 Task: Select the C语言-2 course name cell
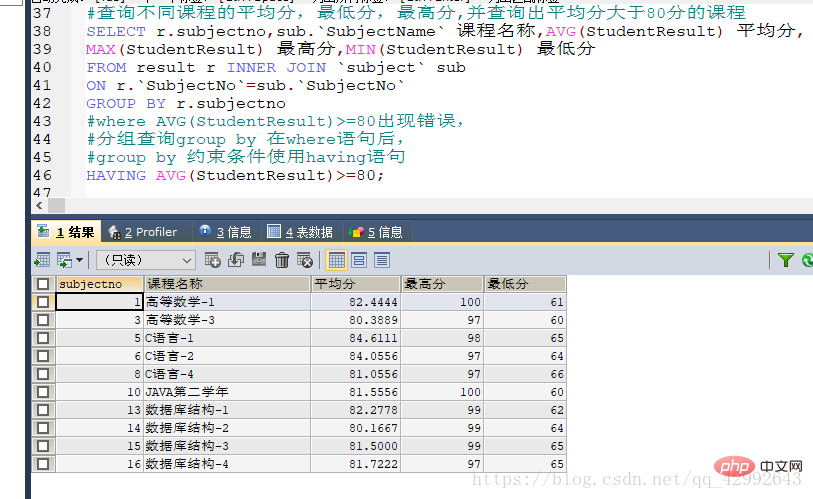click(227, 356)
